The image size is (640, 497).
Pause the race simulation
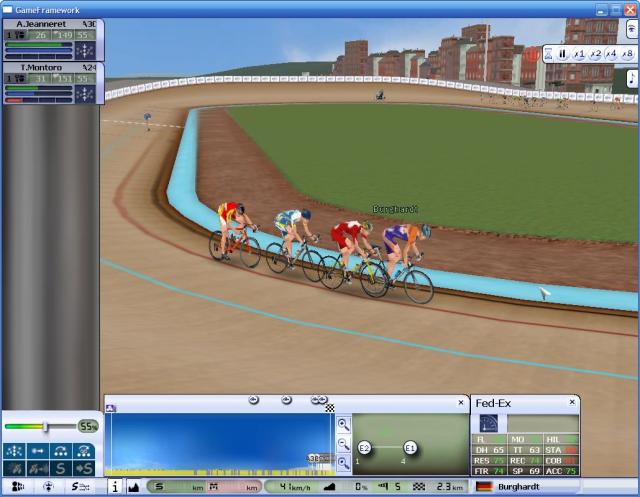click(562, 54)
